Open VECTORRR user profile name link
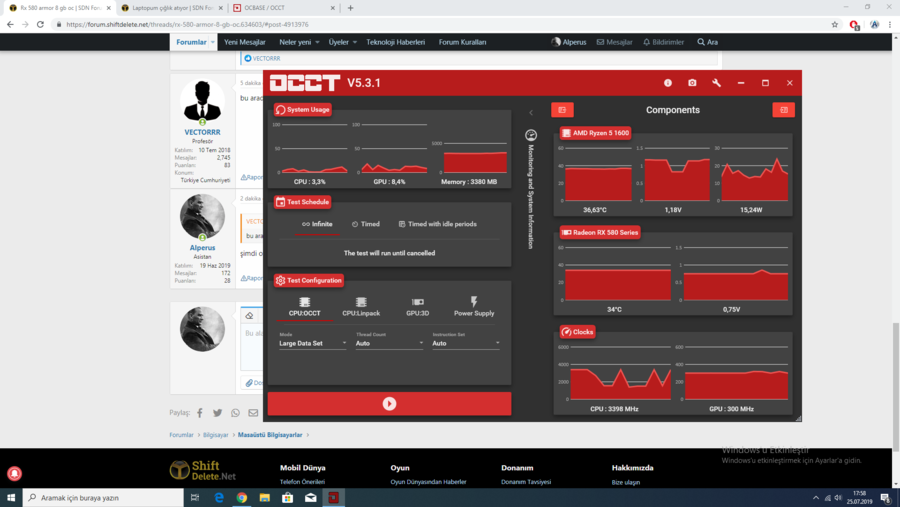The image size is (900, 507). 202,132
